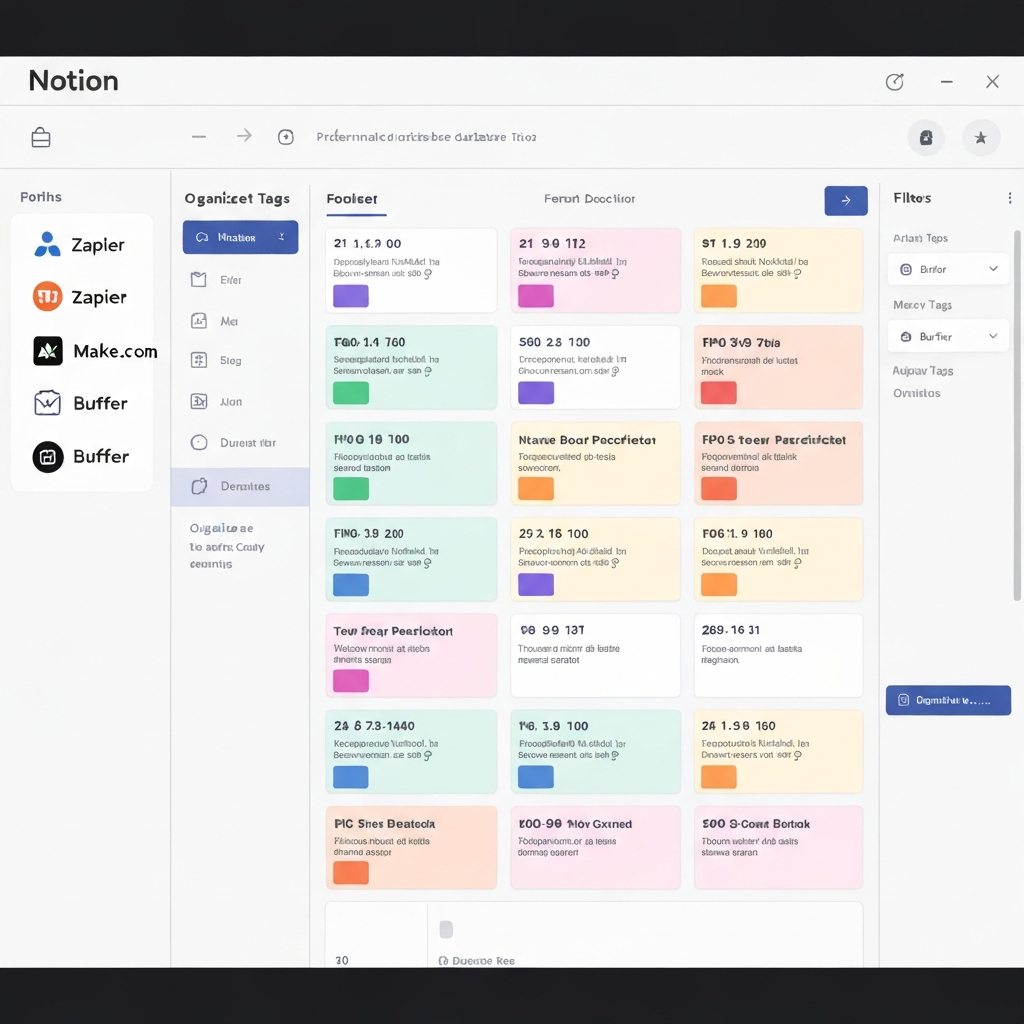Open the Brifor filter dropdown
Viewport: 1024px width, 1024px height.
947,268
